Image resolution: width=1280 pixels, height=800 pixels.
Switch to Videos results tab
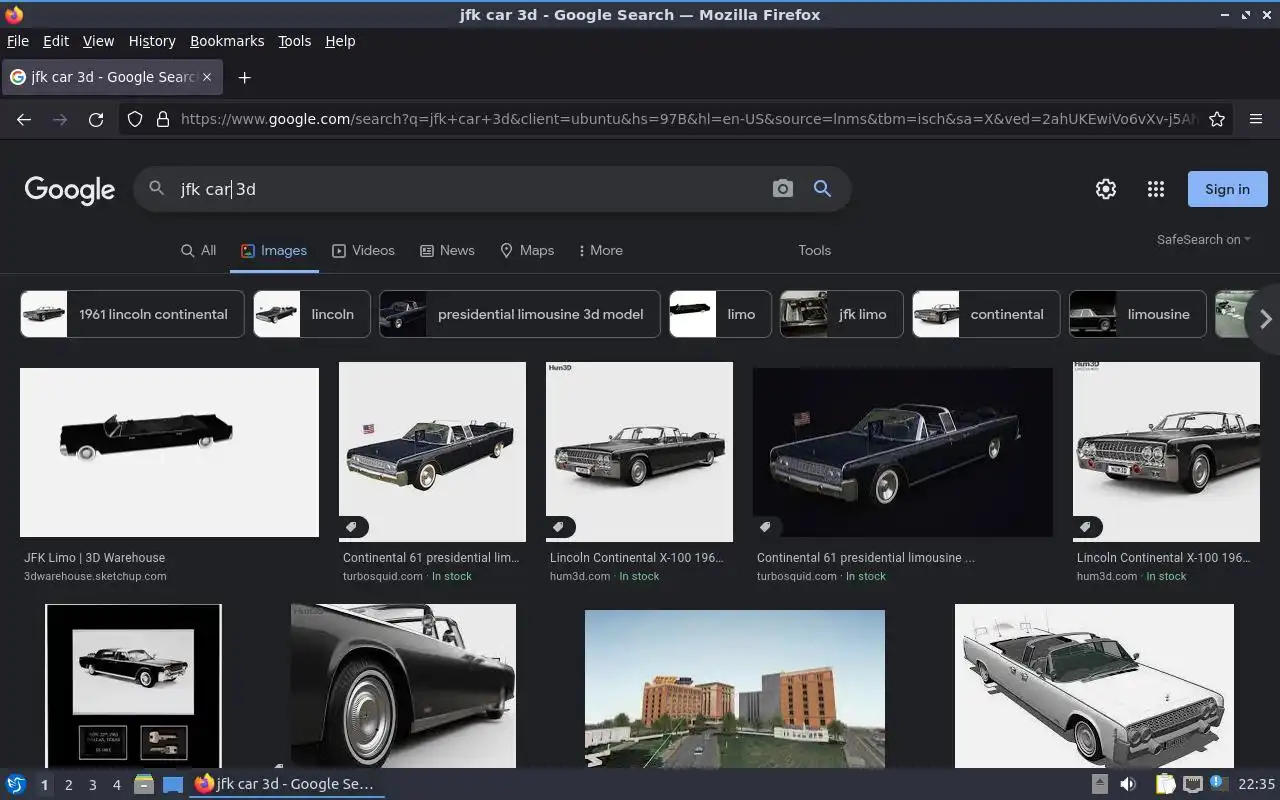[363, 250]
